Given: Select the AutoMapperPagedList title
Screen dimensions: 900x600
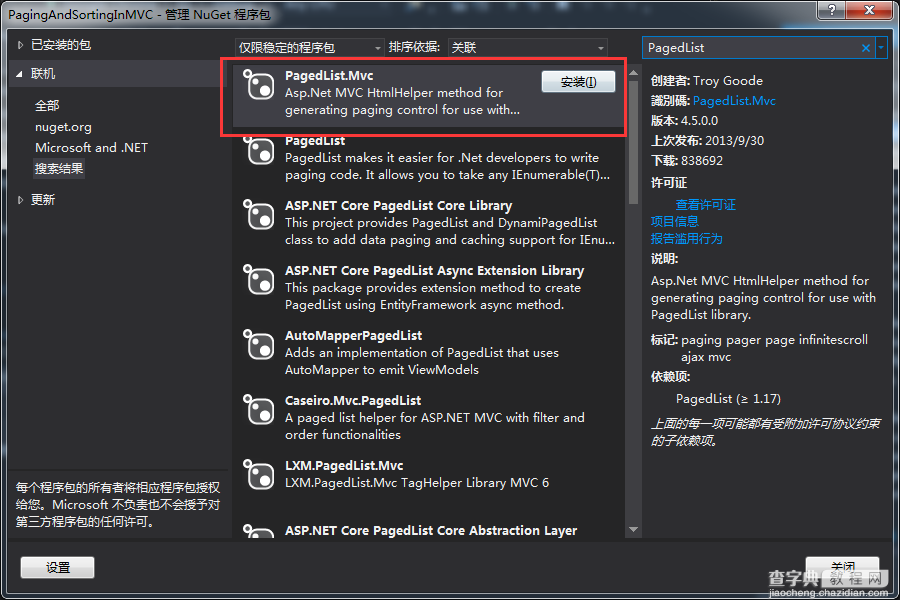Looking at the screenshot, I should pyautogui.click(x=354, y=335).
